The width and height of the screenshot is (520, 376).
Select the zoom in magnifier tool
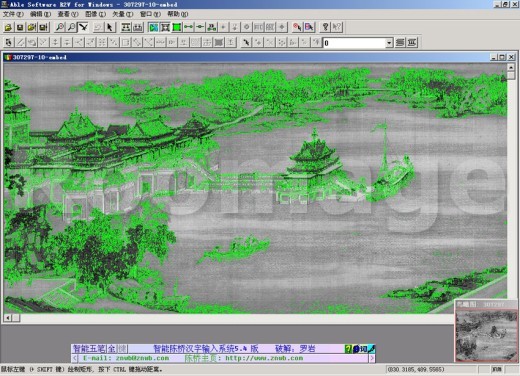pos(60,27)
